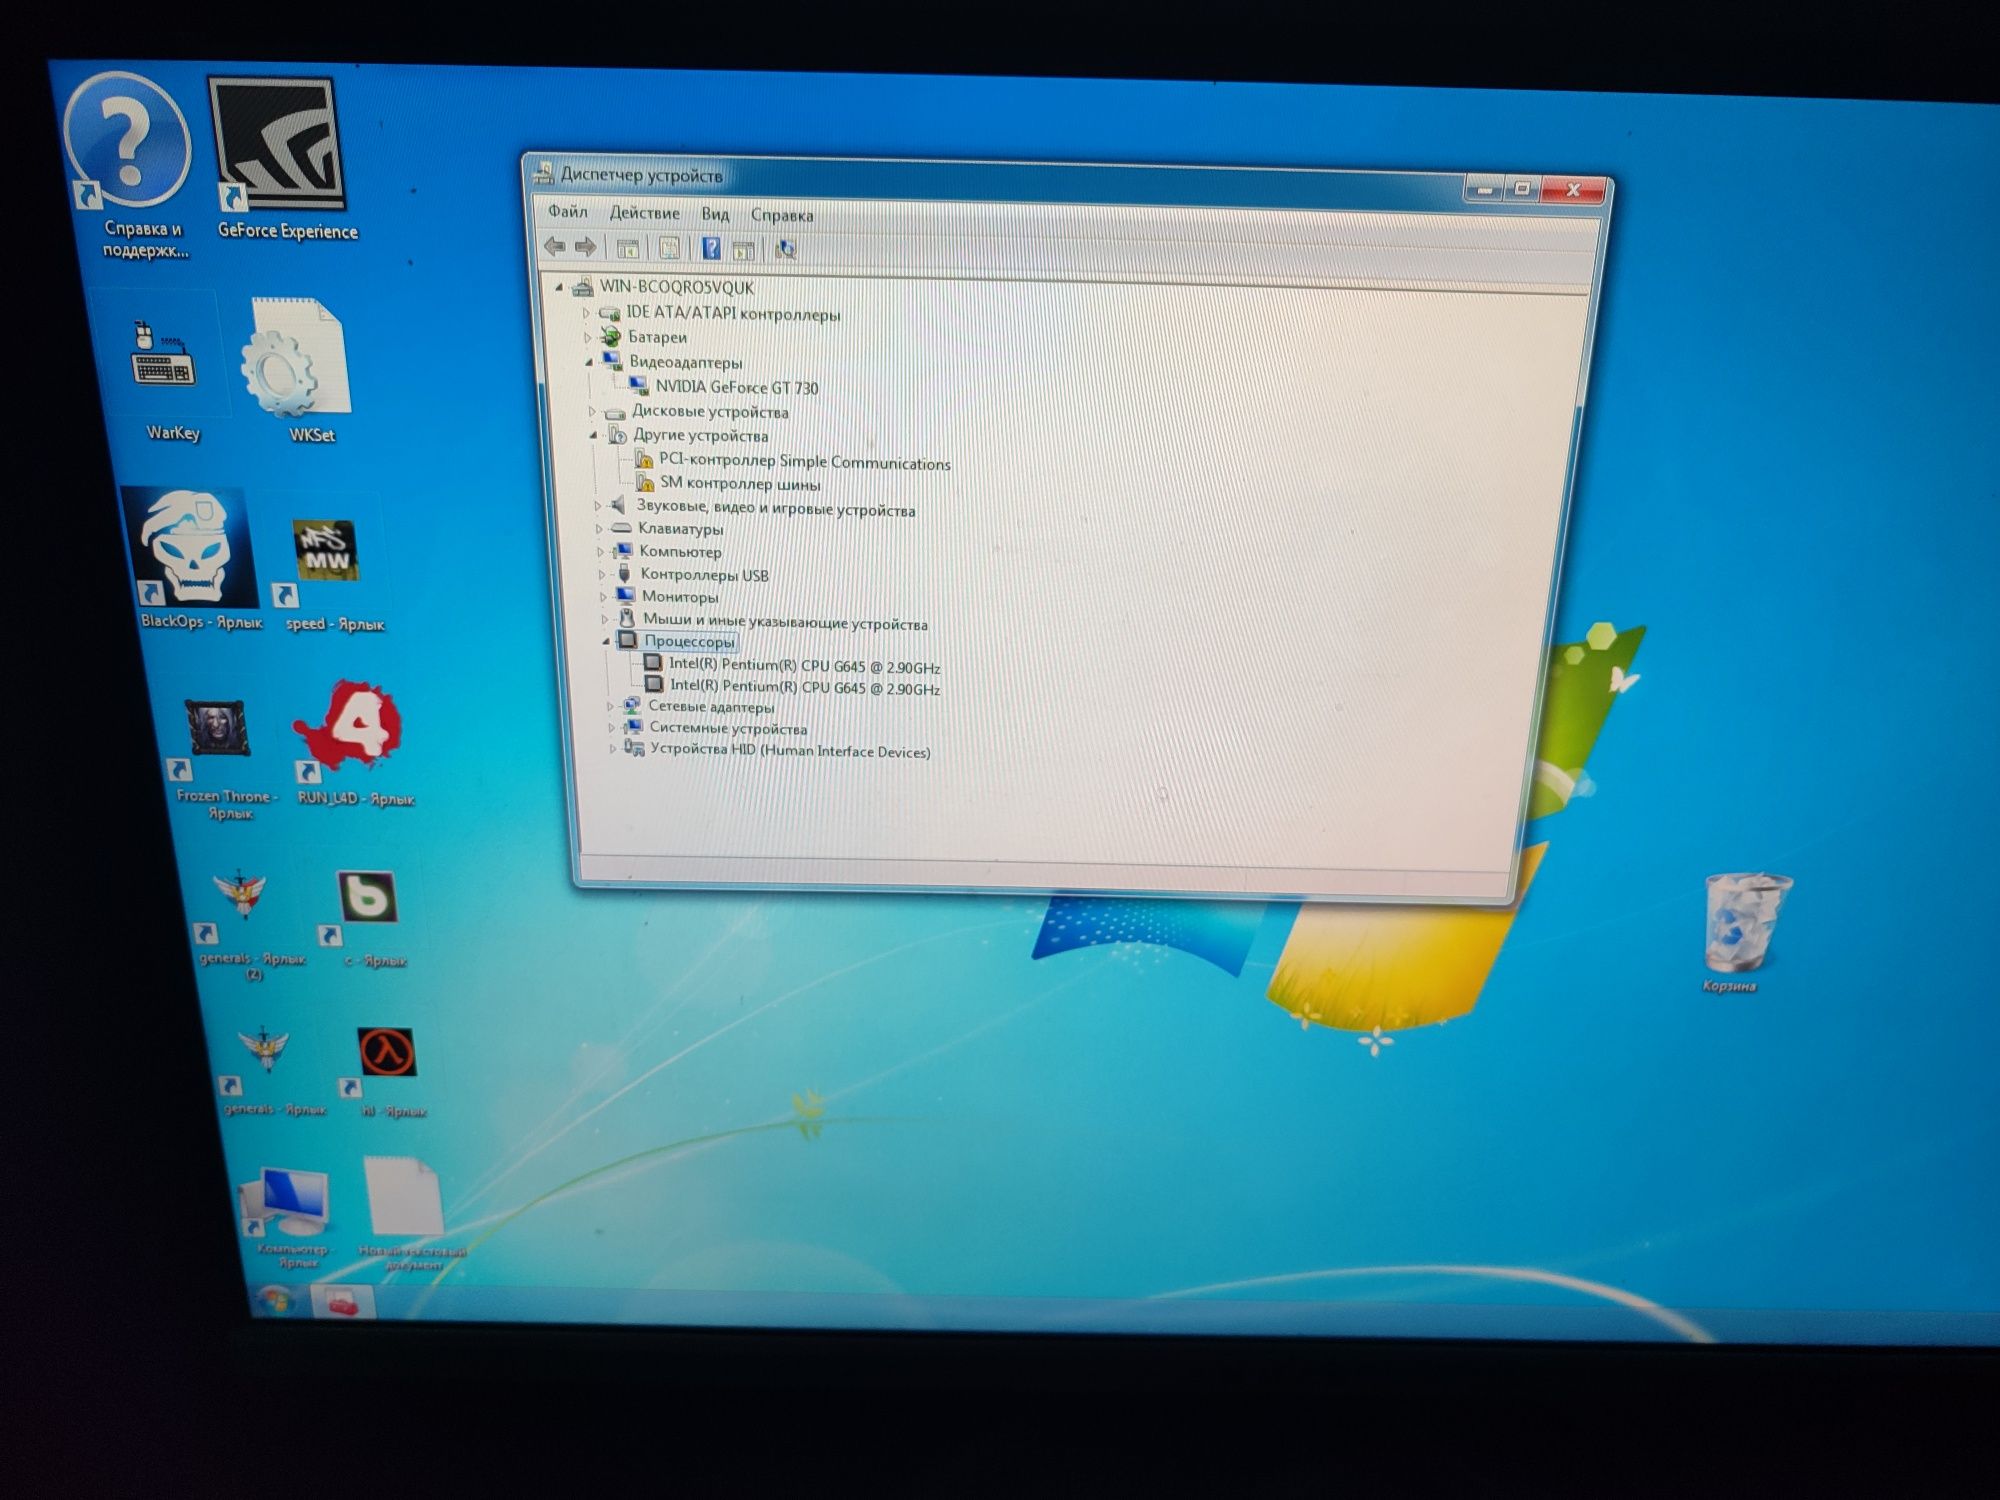Expand IDE ATA/ATAPI контроллеры arrow
2000x1500 pixels.
pos(587,313)
